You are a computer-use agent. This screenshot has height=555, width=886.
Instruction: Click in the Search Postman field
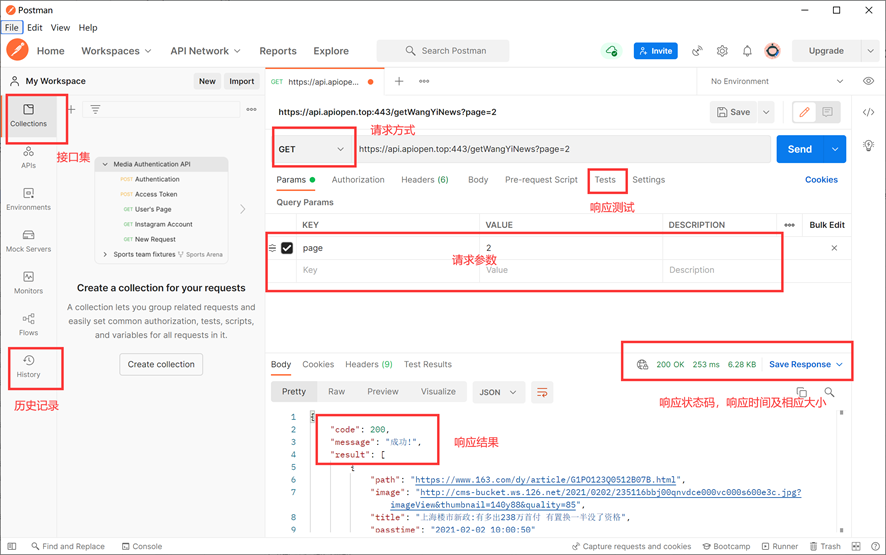(x=443, y=51)
